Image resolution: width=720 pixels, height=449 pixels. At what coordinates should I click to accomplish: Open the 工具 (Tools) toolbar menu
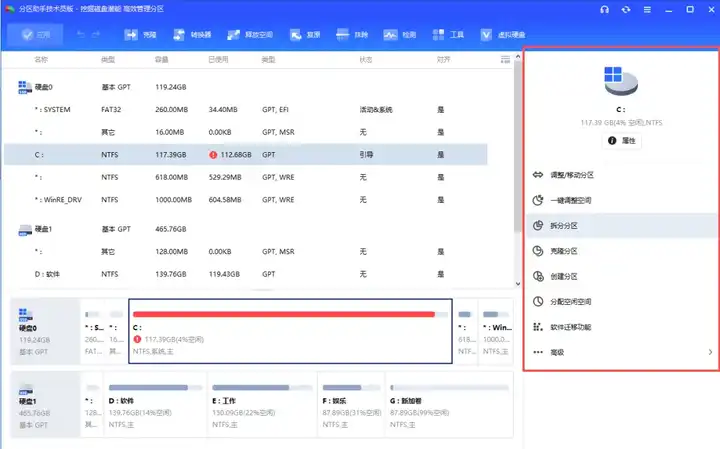[x=448, y=34]
